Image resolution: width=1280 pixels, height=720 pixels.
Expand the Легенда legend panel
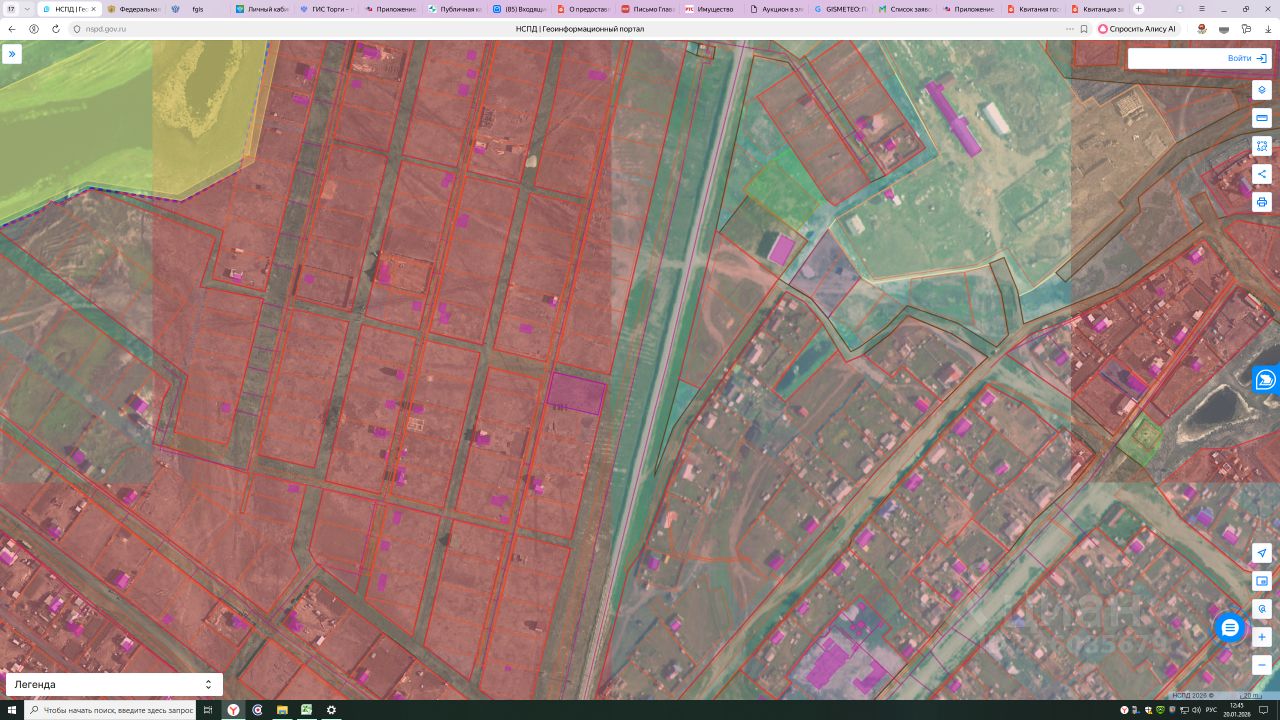[x=114, y=685]
